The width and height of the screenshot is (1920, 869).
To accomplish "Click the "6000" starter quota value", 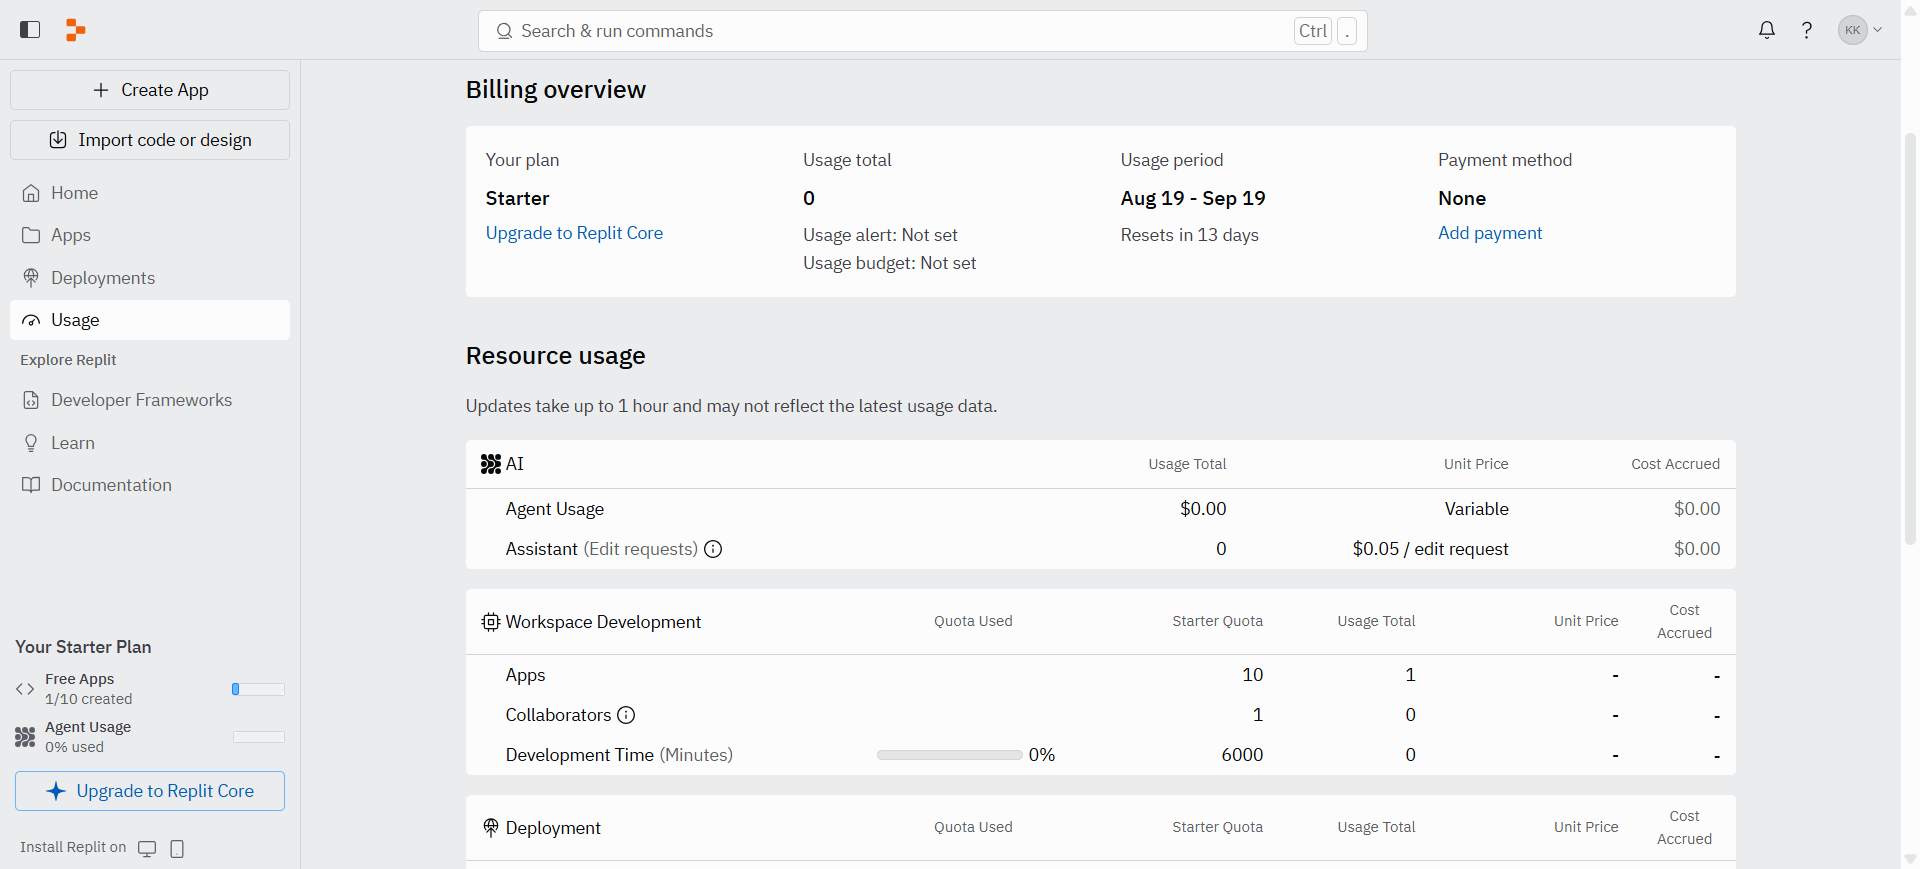I will [x=1242, y=755].
